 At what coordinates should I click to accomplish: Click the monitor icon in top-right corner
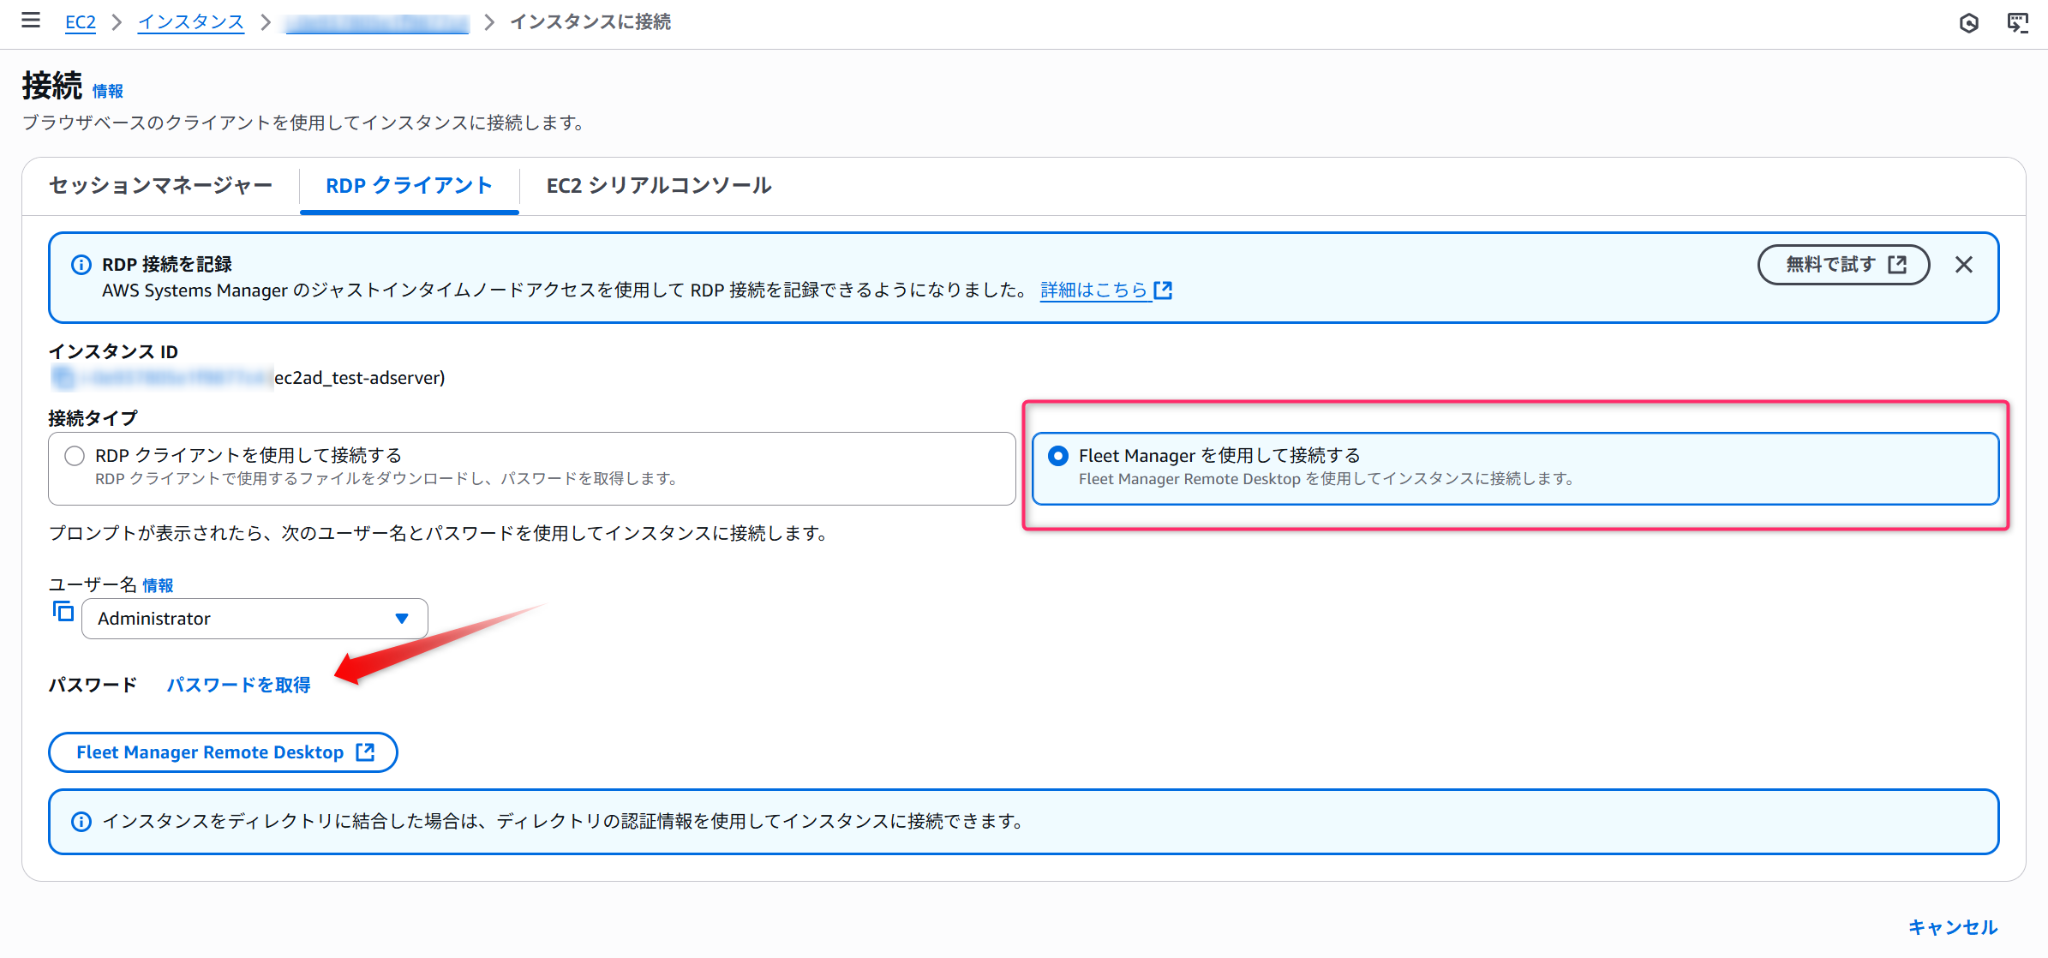point(2017,23)
